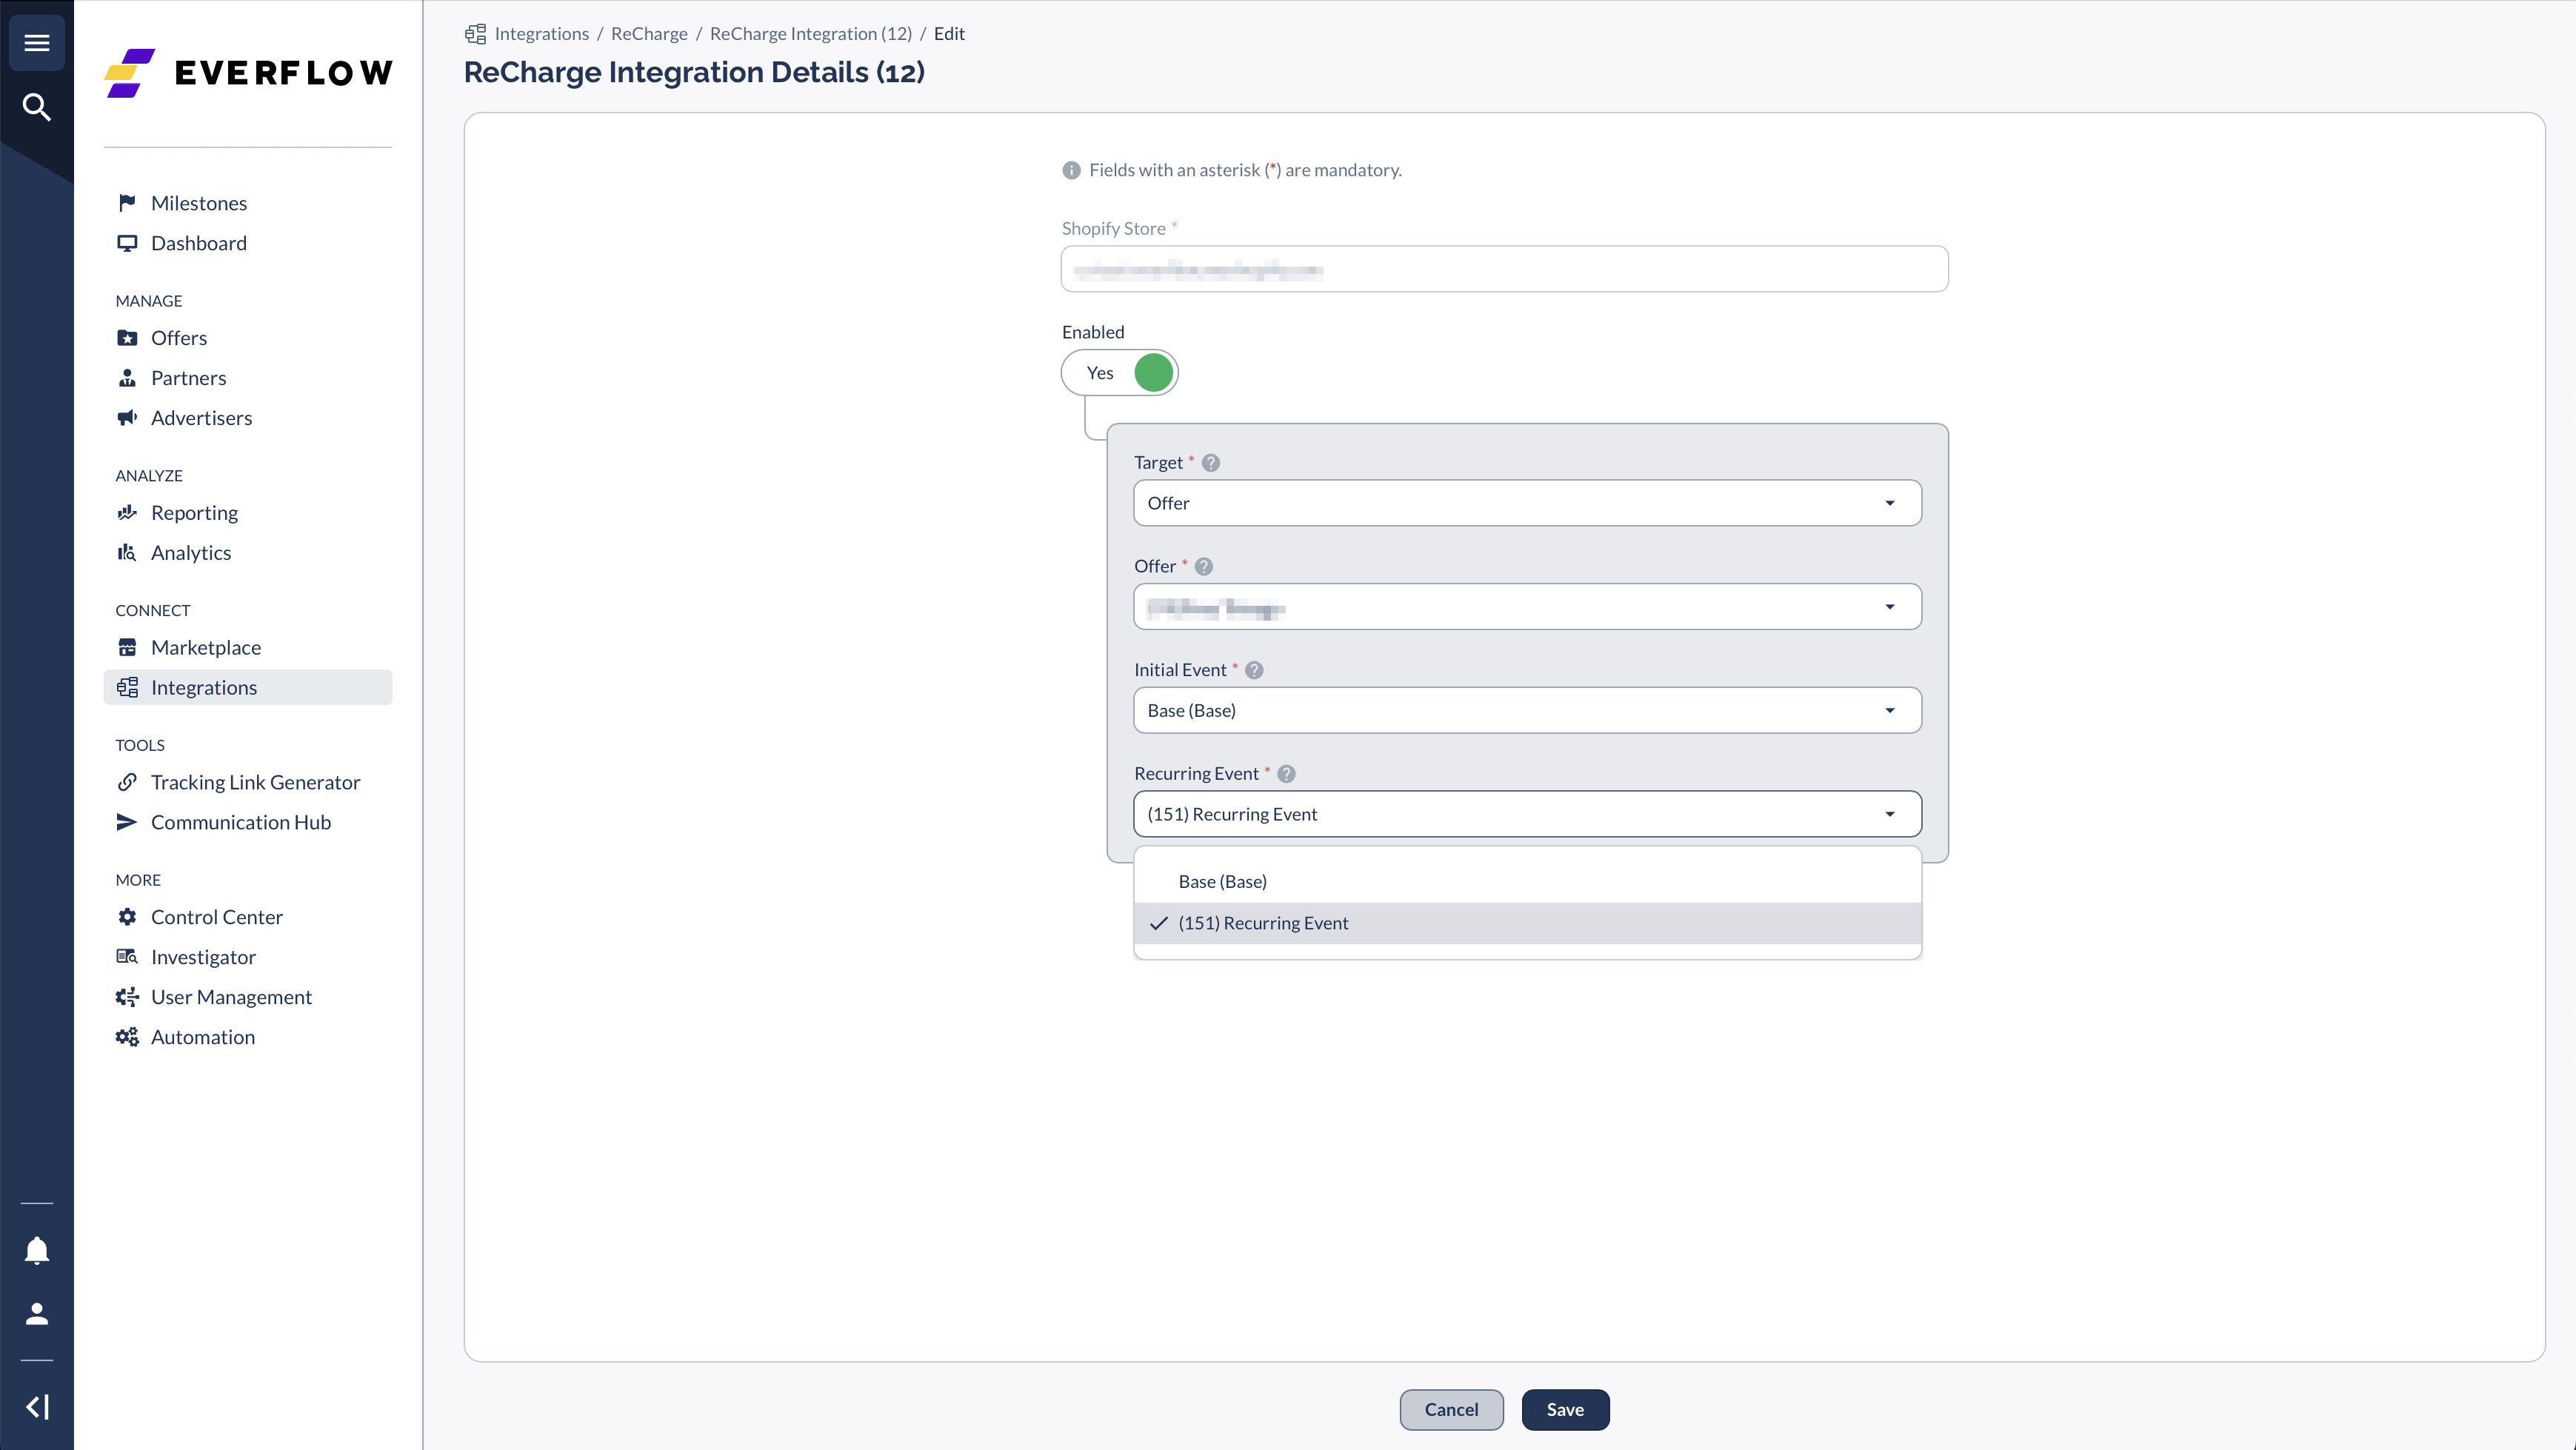
Task: Click the ReCharge Integration Details heading
Action: pos(694,73)
